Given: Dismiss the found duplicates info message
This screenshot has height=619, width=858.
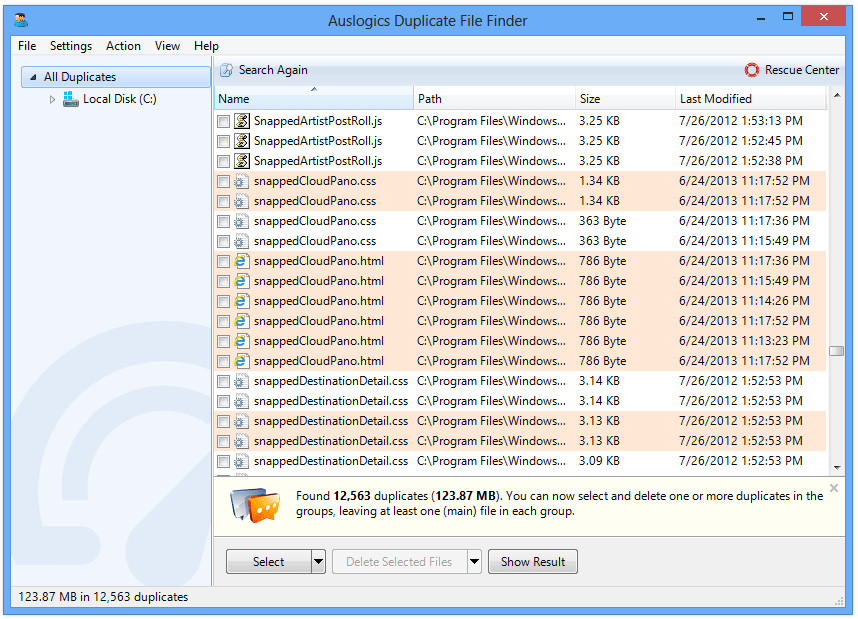Looking at the screenshot, I should pos(833,488).
